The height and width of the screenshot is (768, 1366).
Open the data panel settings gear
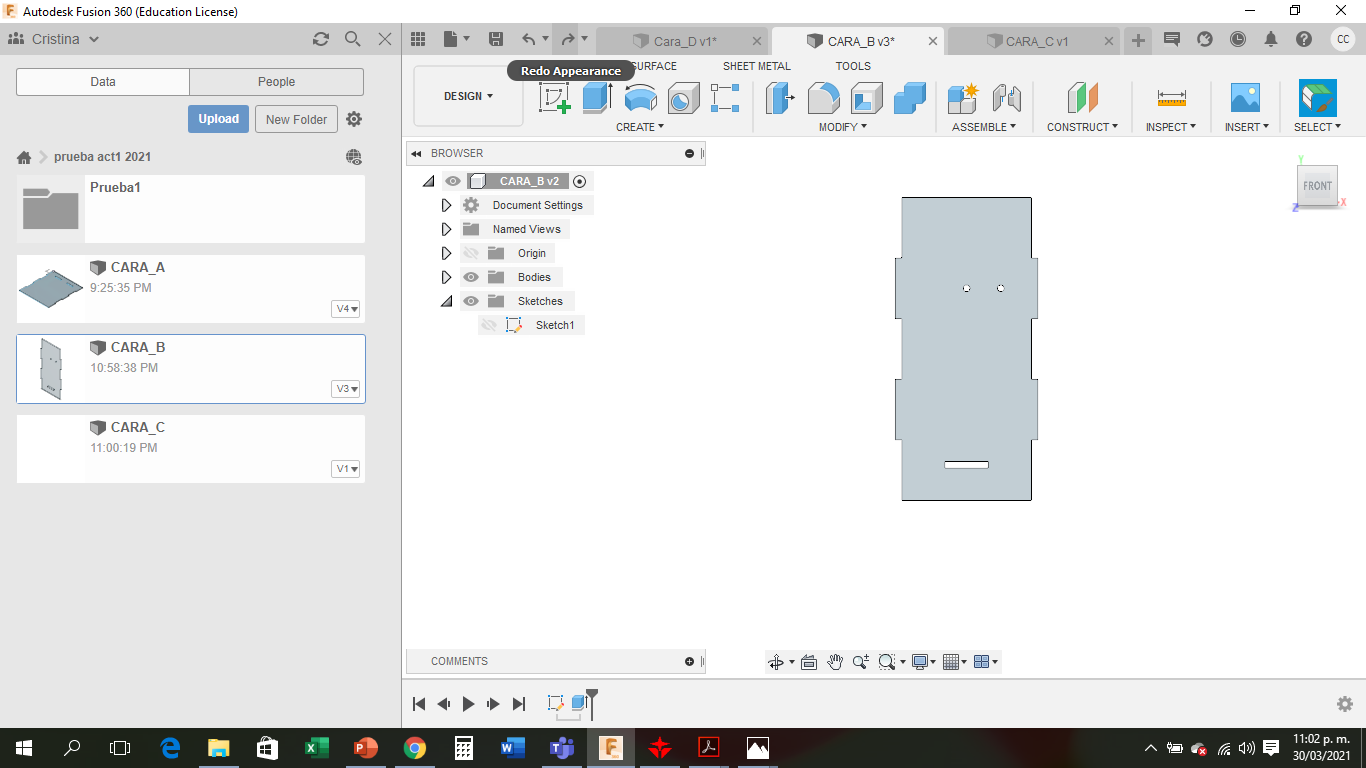click(354, 119)
